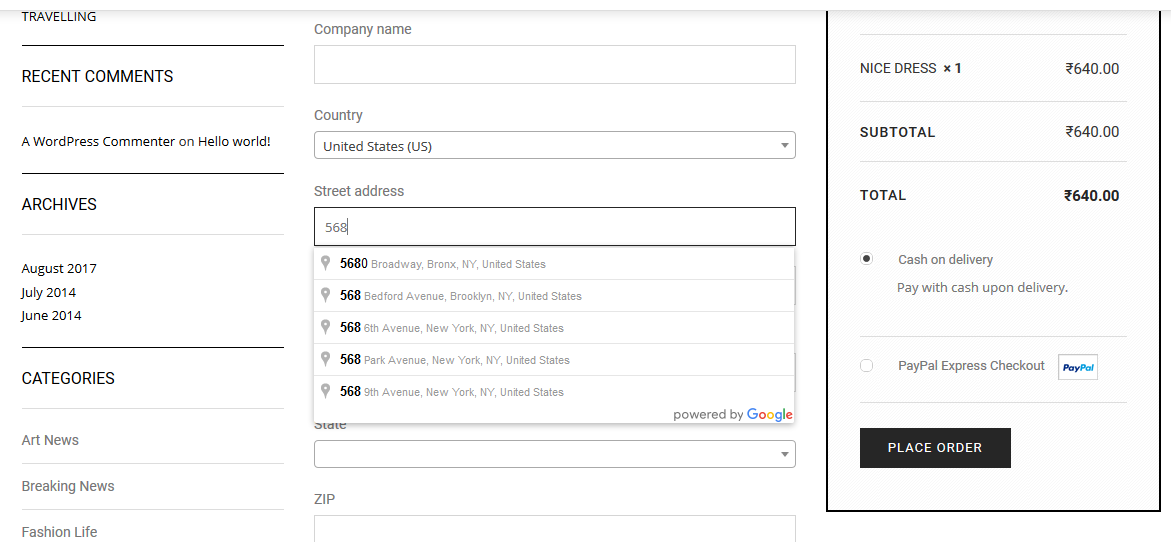Open the Country dropdown United States (US)

click(555, 146)
